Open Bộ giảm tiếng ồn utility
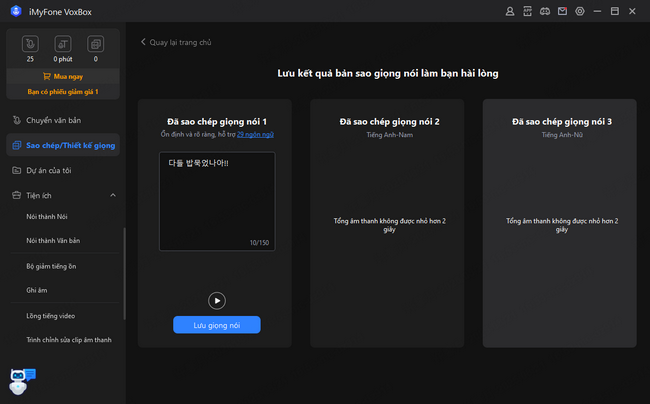The width and height of the screenshot is (650, 404). (51, 266)
